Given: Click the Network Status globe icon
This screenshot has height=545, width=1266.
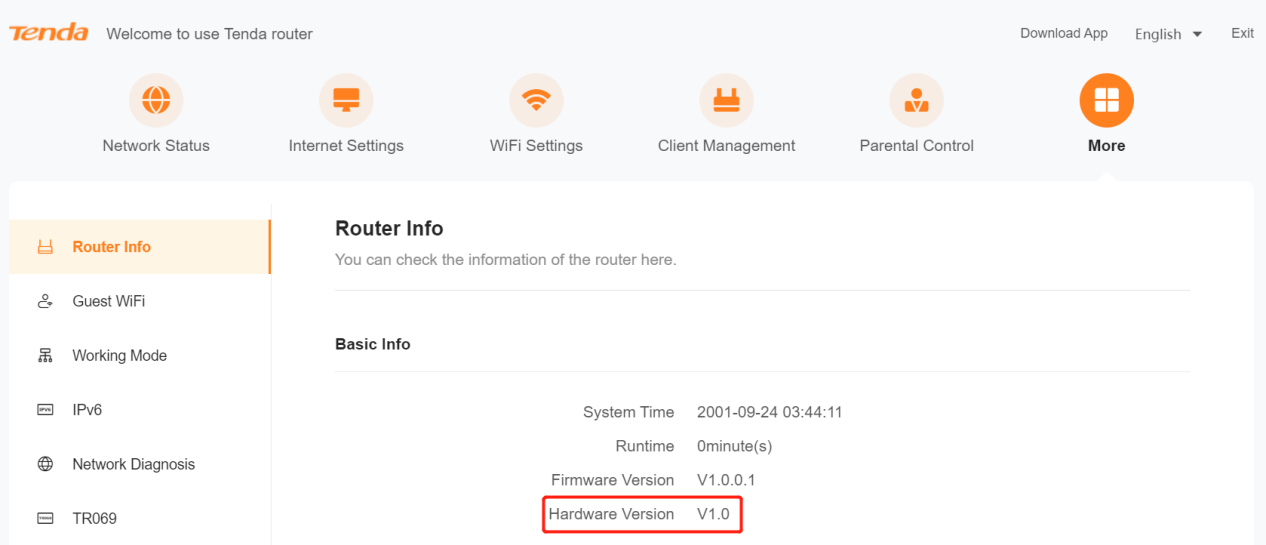Looking at the screenshot, I should (156, 100).
